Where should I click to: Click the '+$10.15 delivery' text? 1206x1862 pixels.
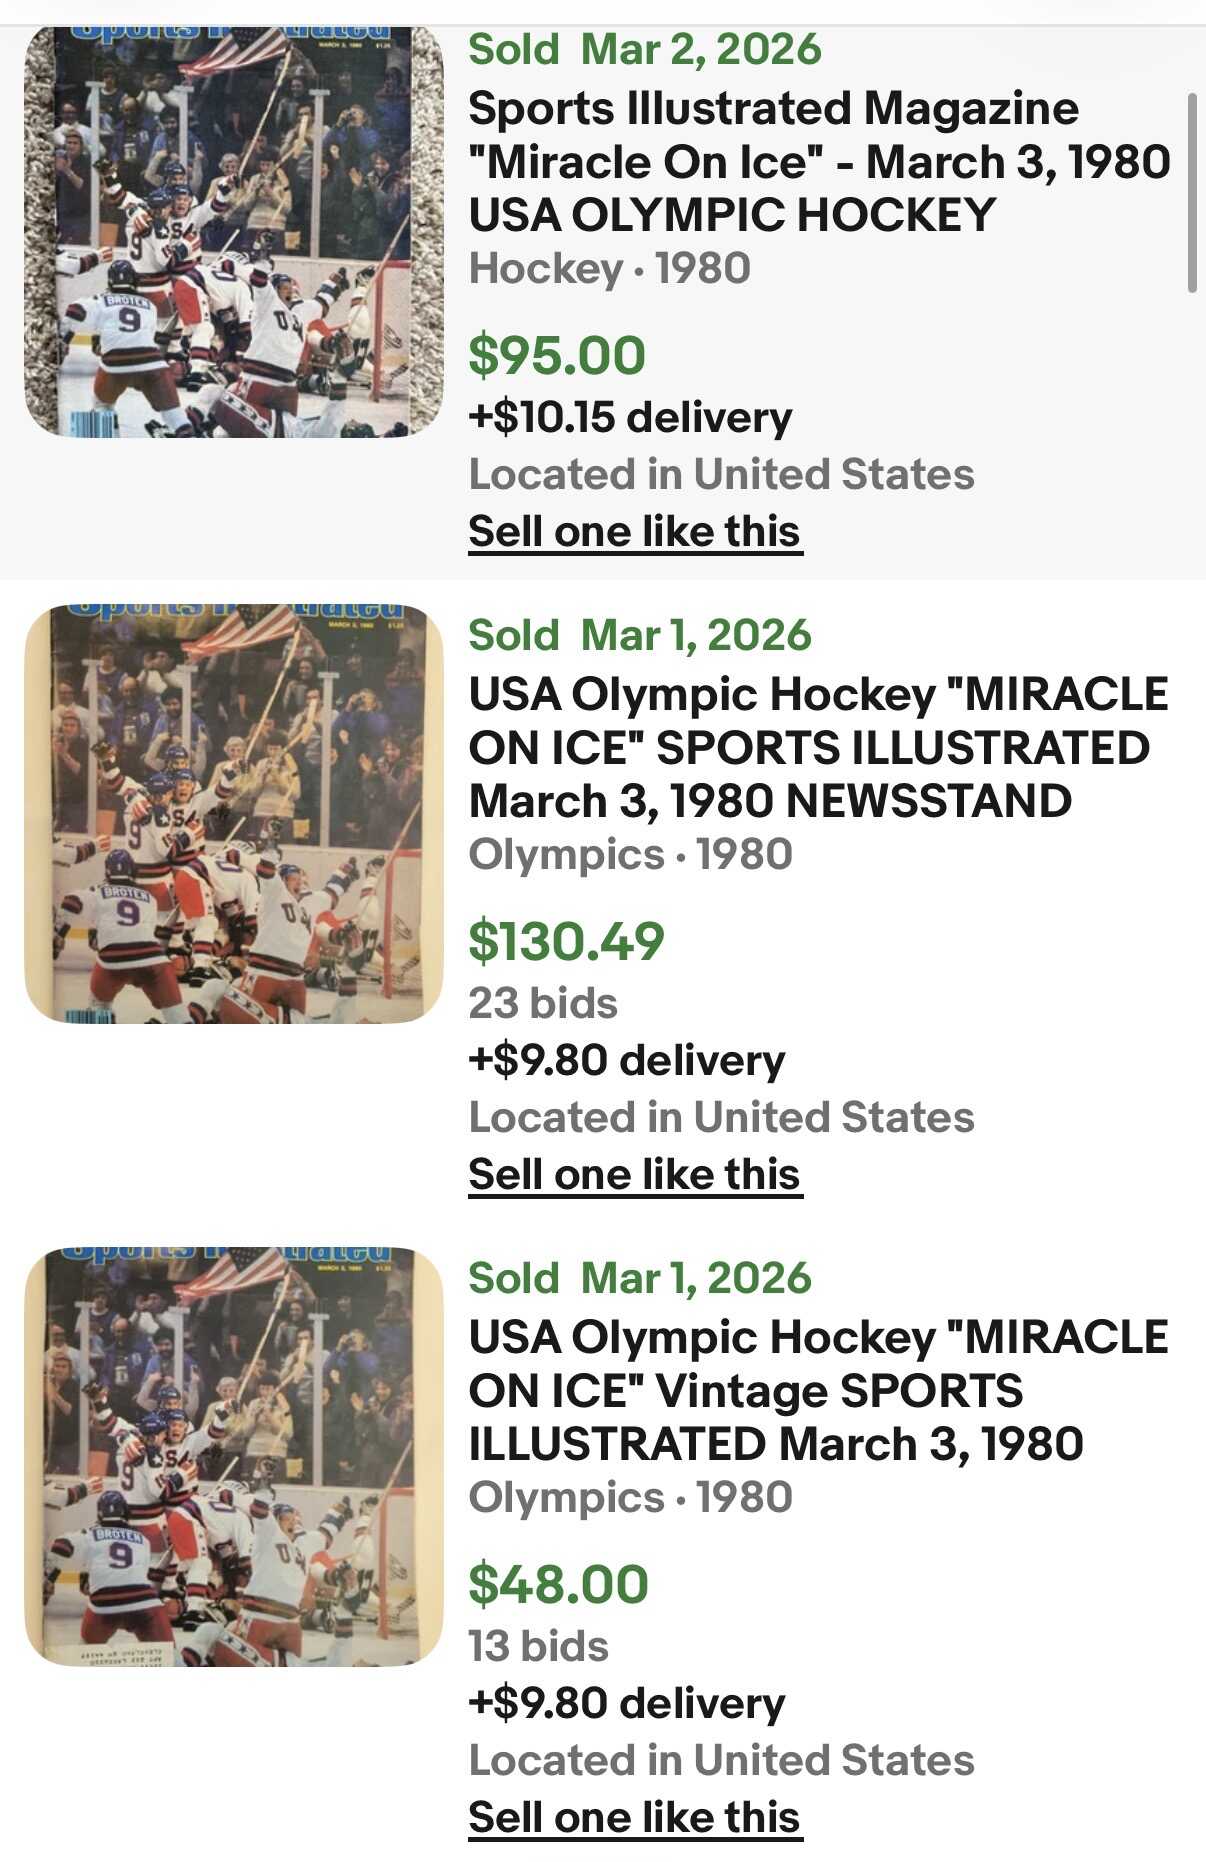[630, 417]
